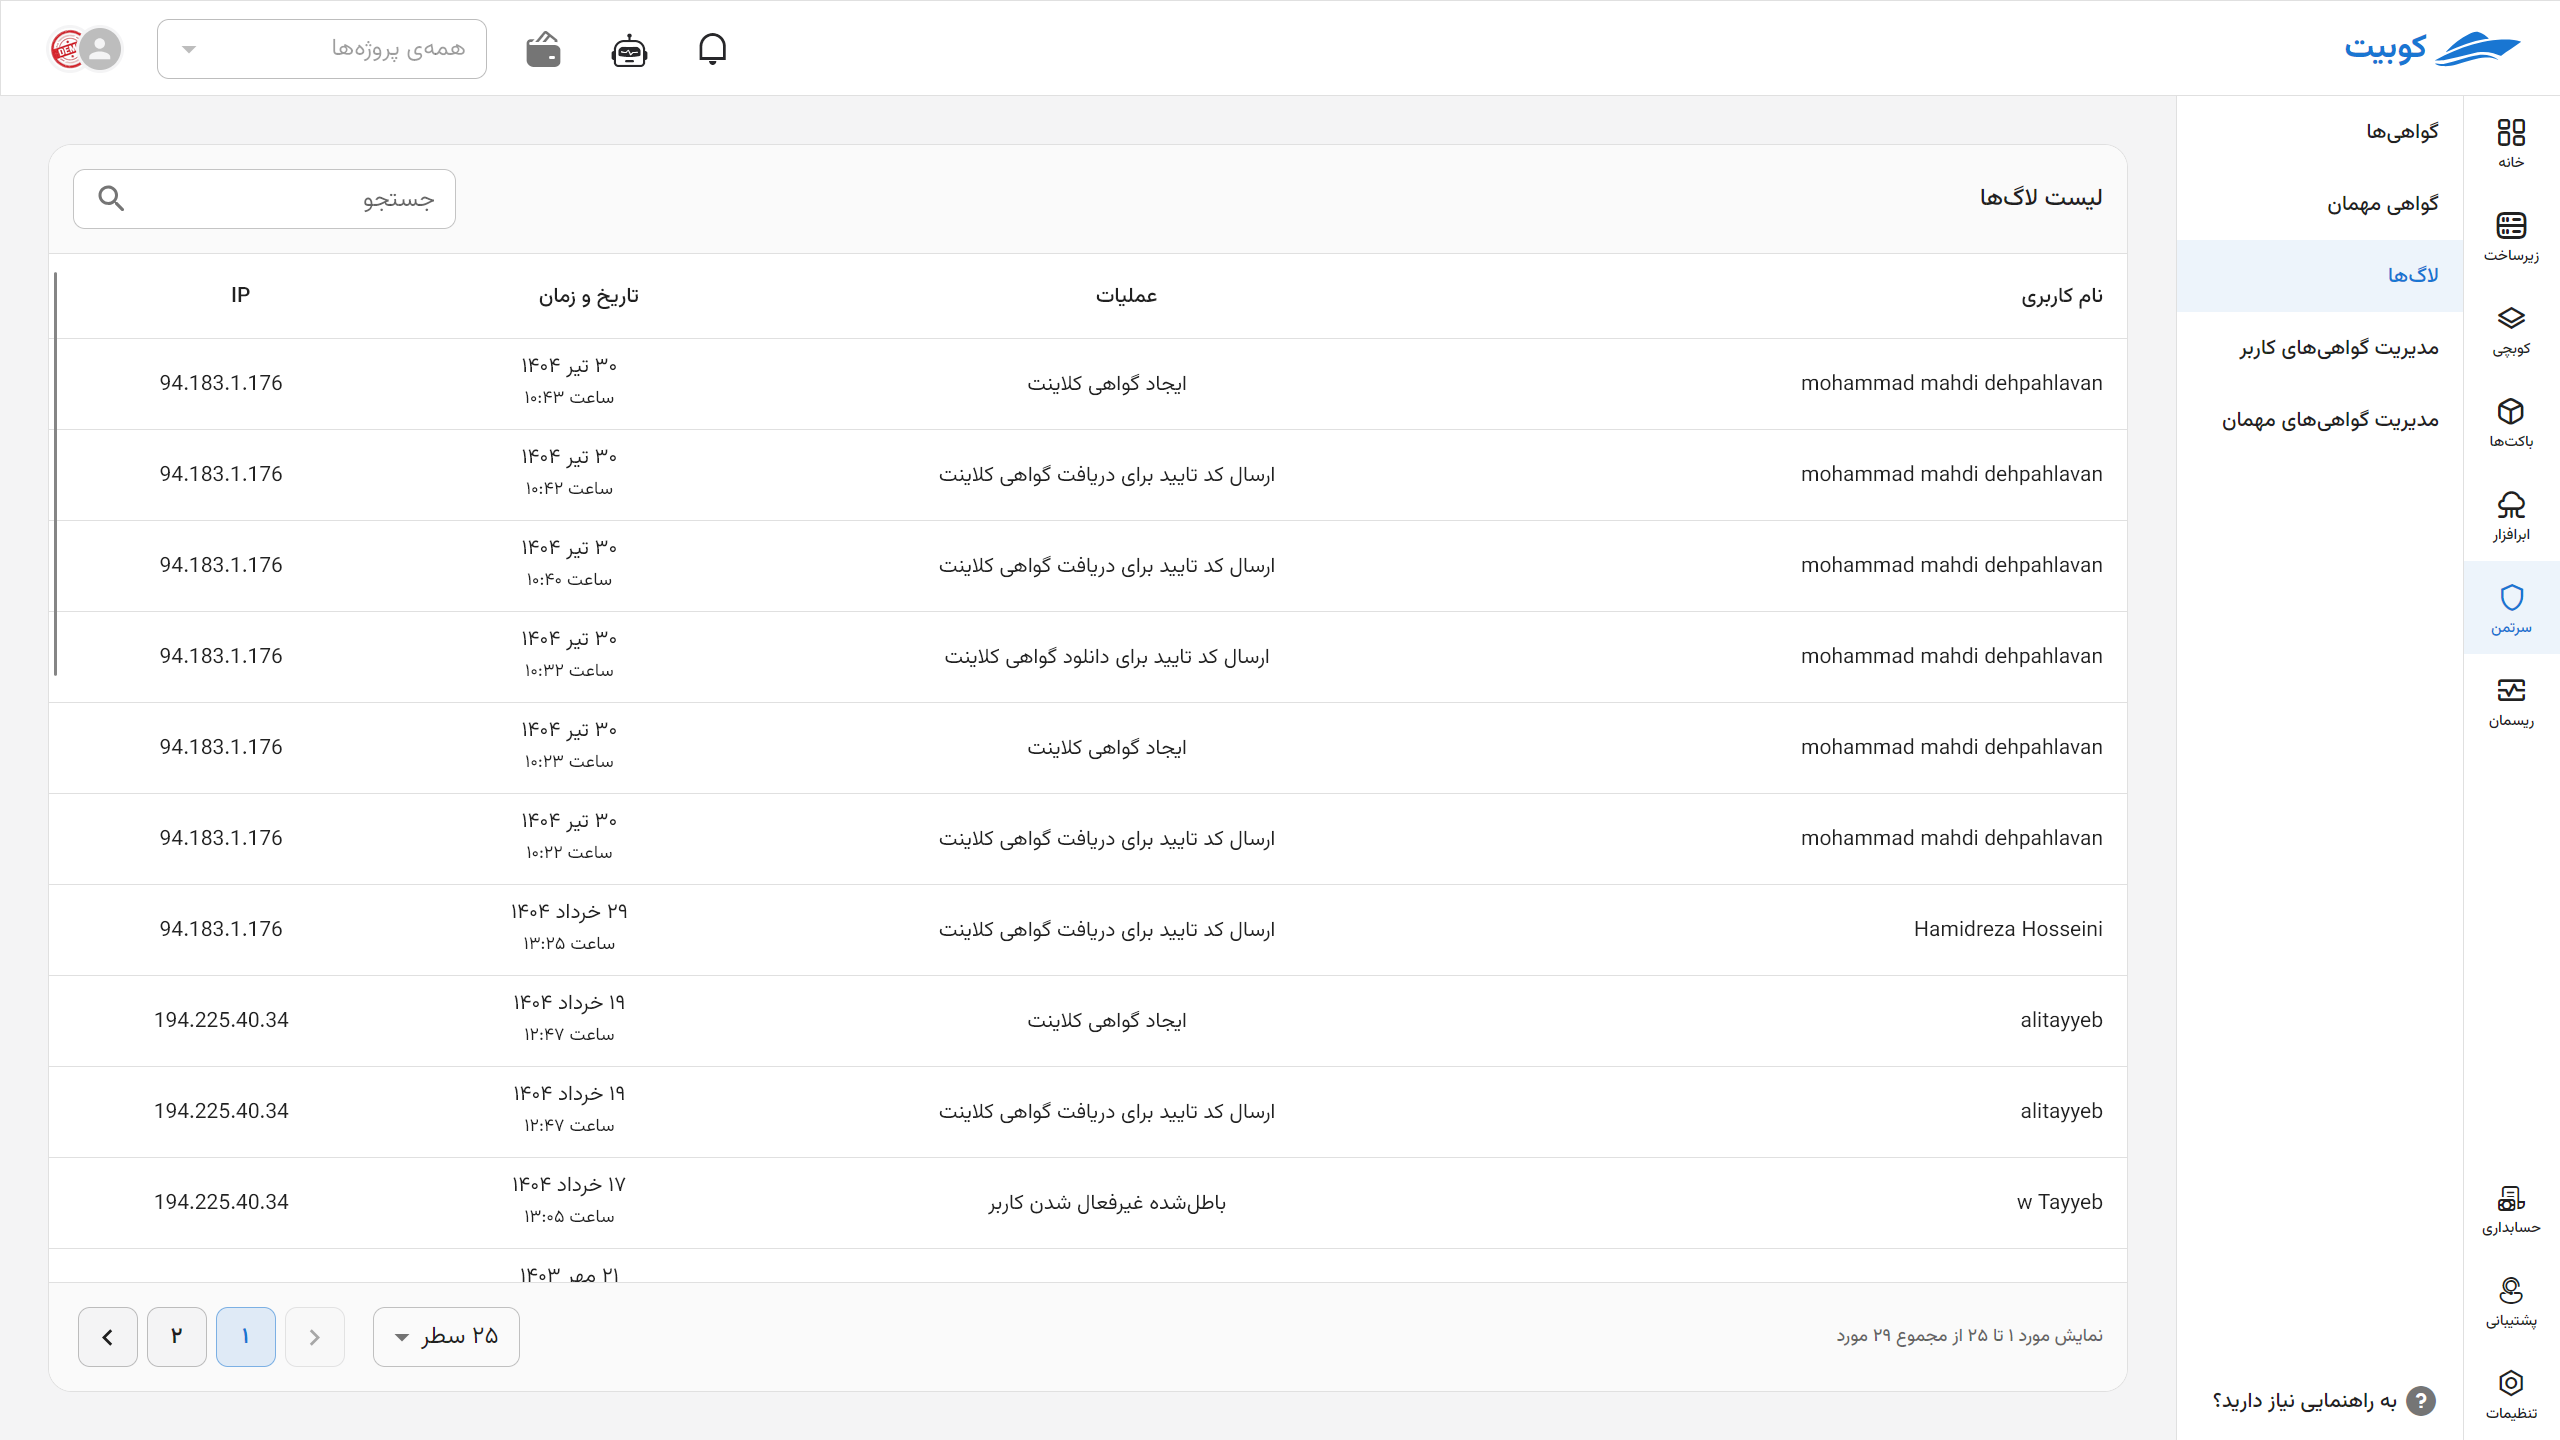Viewport: 2560px width, 1440px height.
Task: Click the نمایش مورد ۱ تا ۲۵ summary text
Action: coord(1969,1336)
